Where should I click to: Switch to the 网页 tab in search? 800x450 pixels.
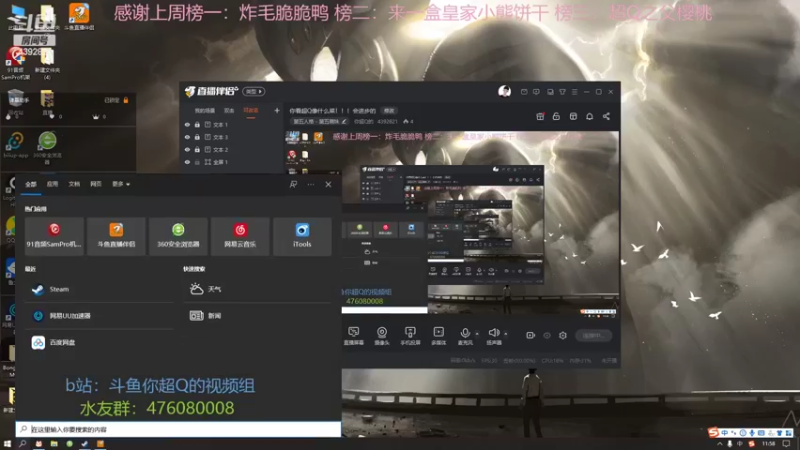(x=96, y=184)
